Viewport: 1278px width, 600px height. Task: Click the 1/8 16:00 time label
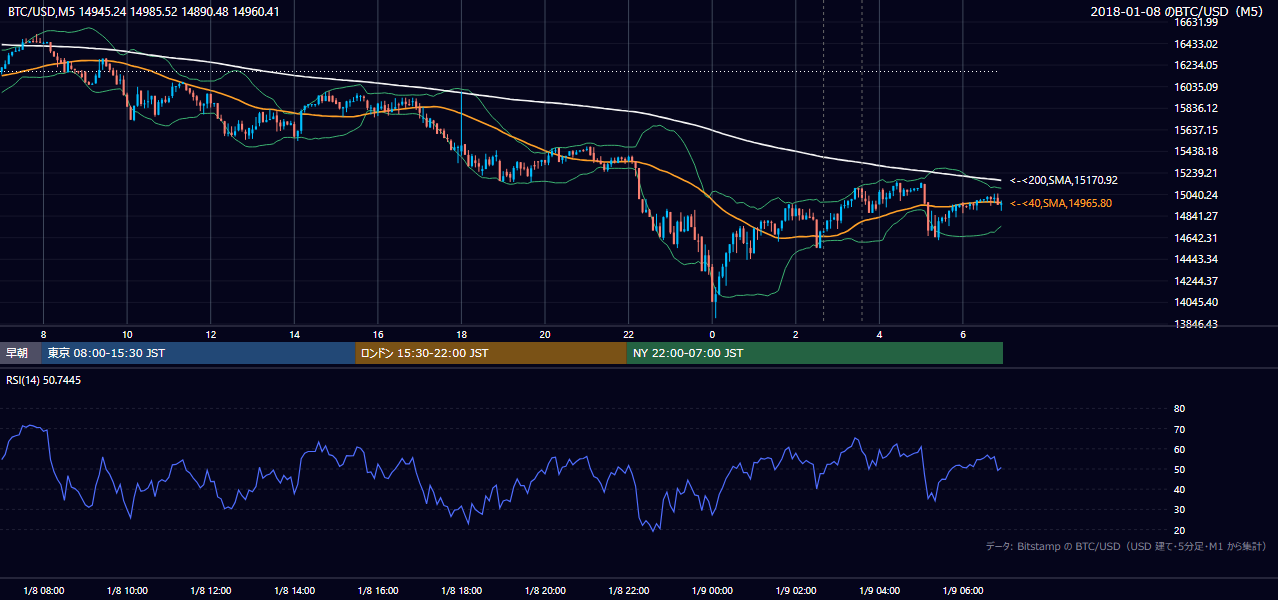tap(378, 590)
